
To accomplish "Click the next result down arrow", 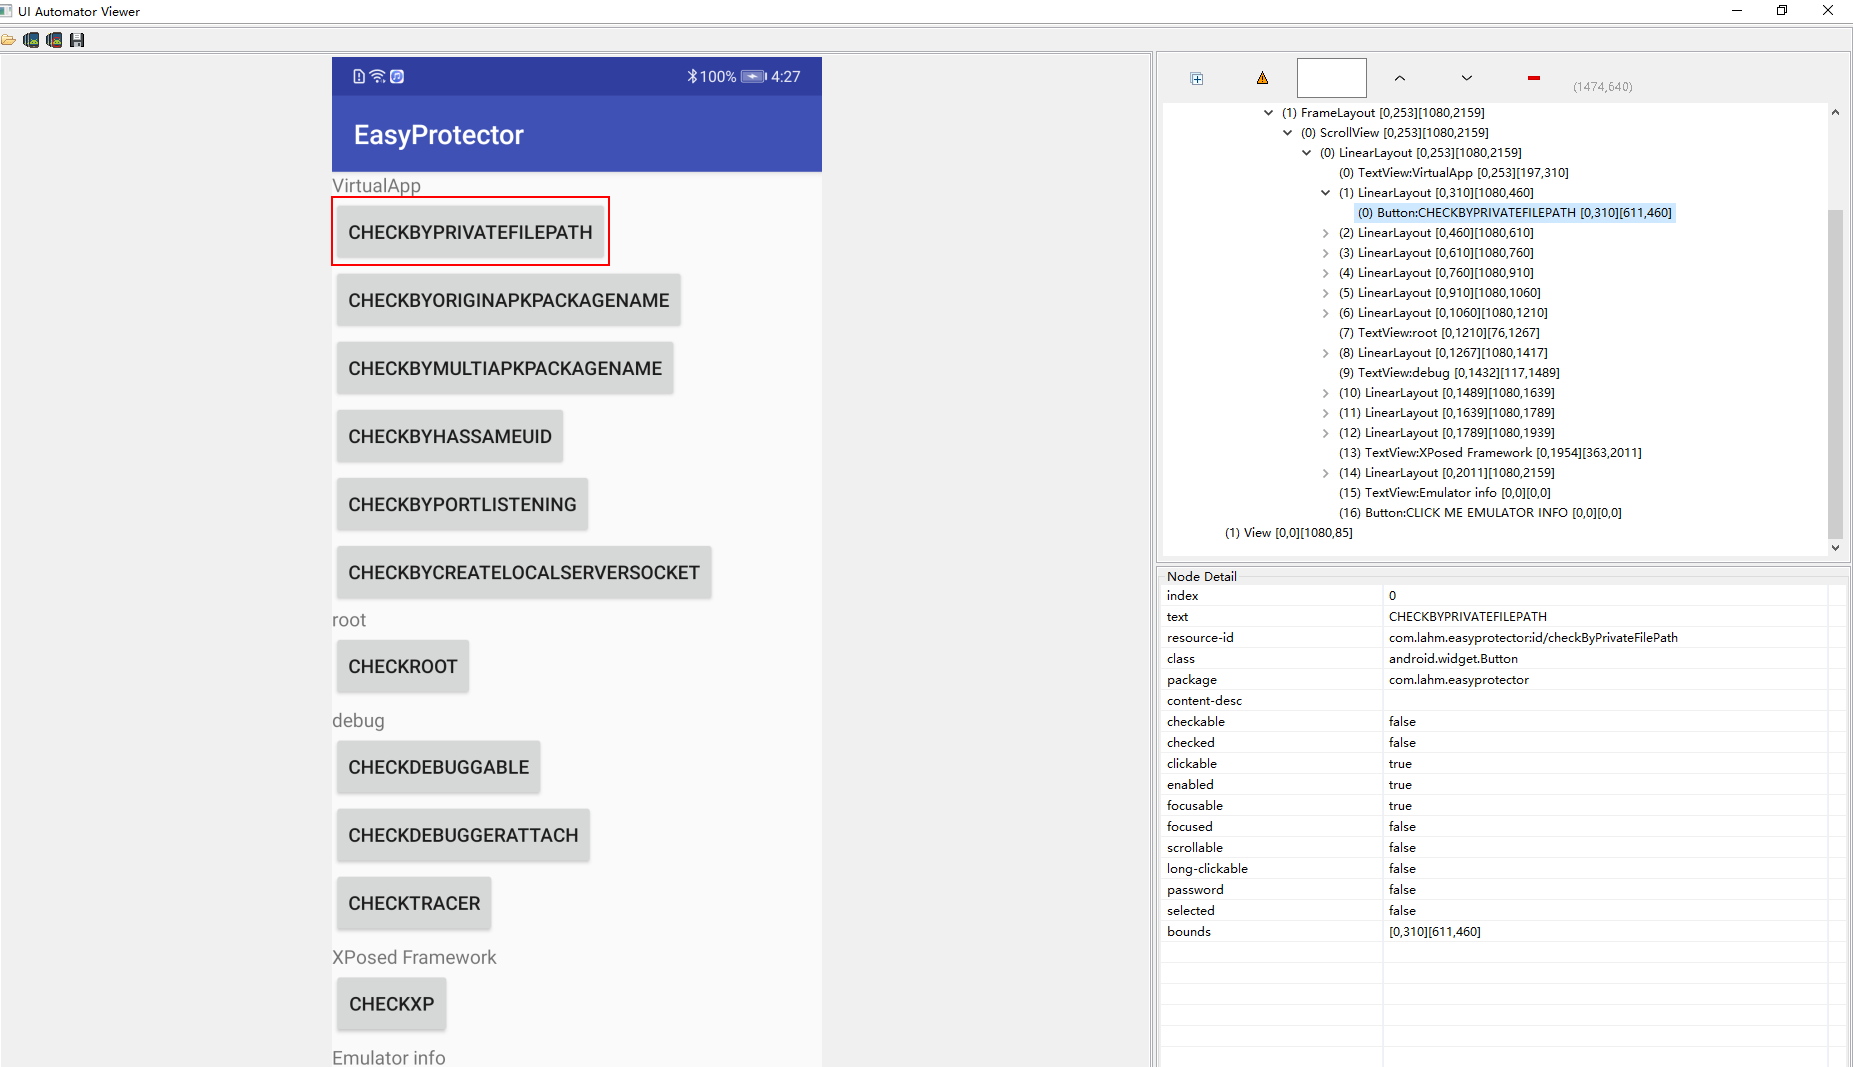I will (x=1467, y=78).
